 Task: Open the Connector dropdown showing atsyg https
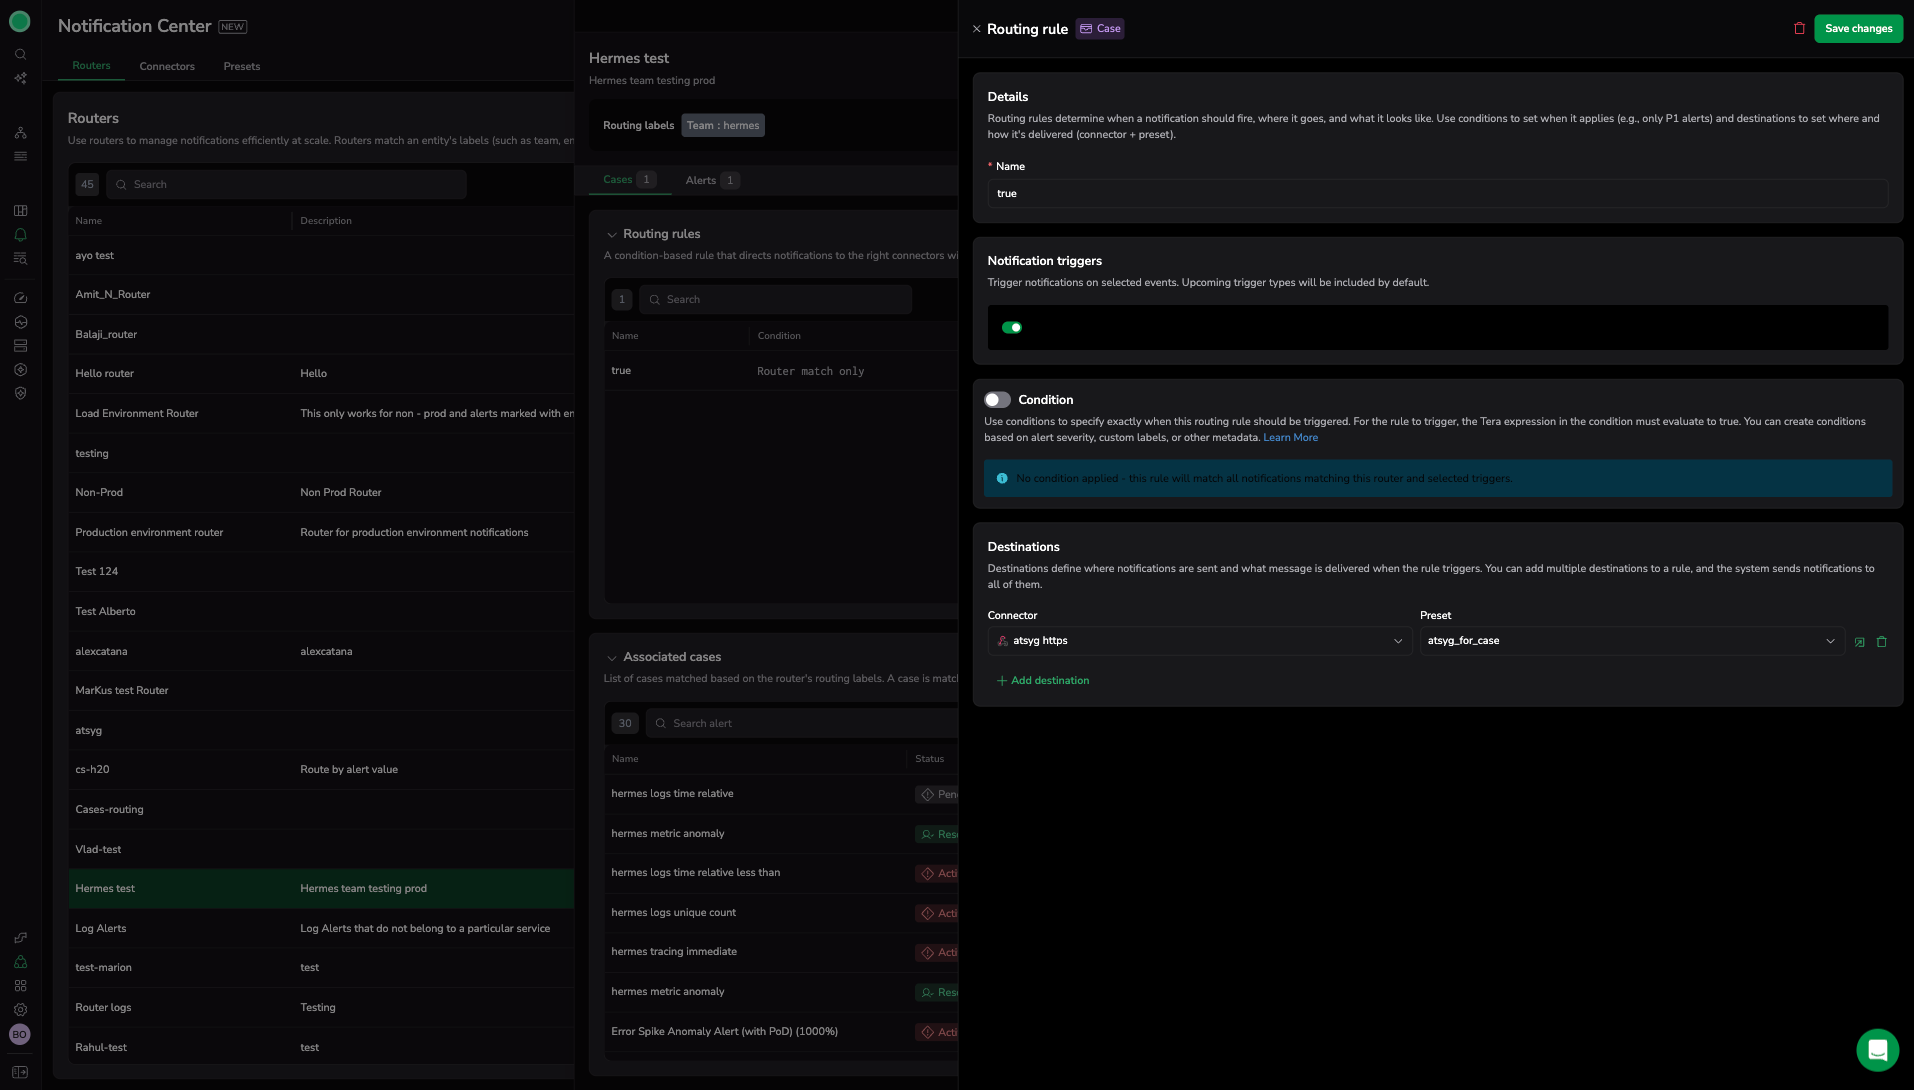[1199, 641]
